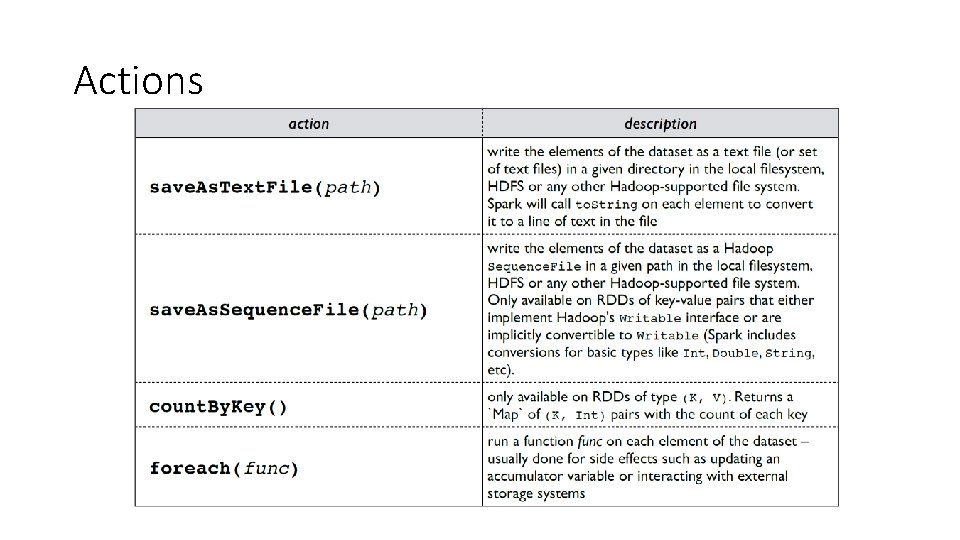Select the saveAsTextFile description text
Image resolution: width=960 pixels, height=540 pixels.
(656, 186)
